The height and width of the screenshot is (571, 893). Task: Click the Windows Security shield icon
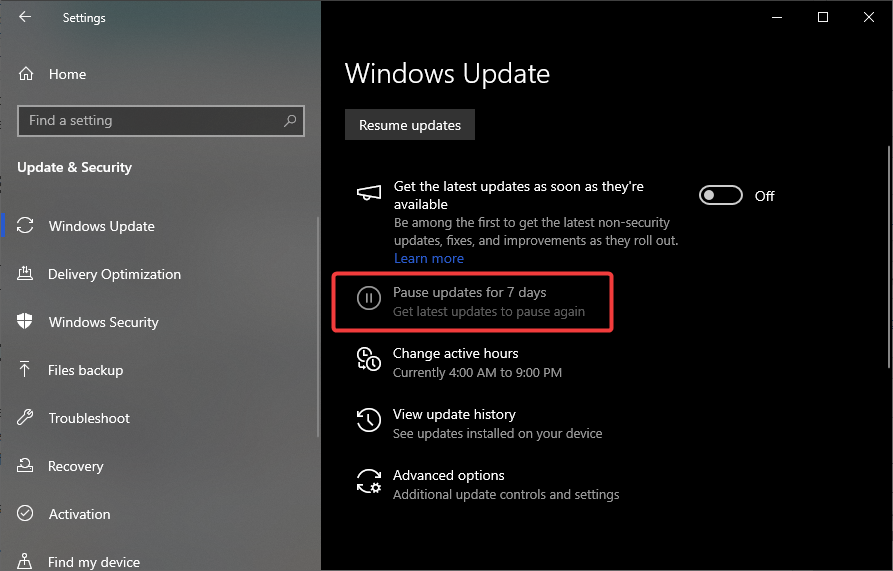point(24,321)
